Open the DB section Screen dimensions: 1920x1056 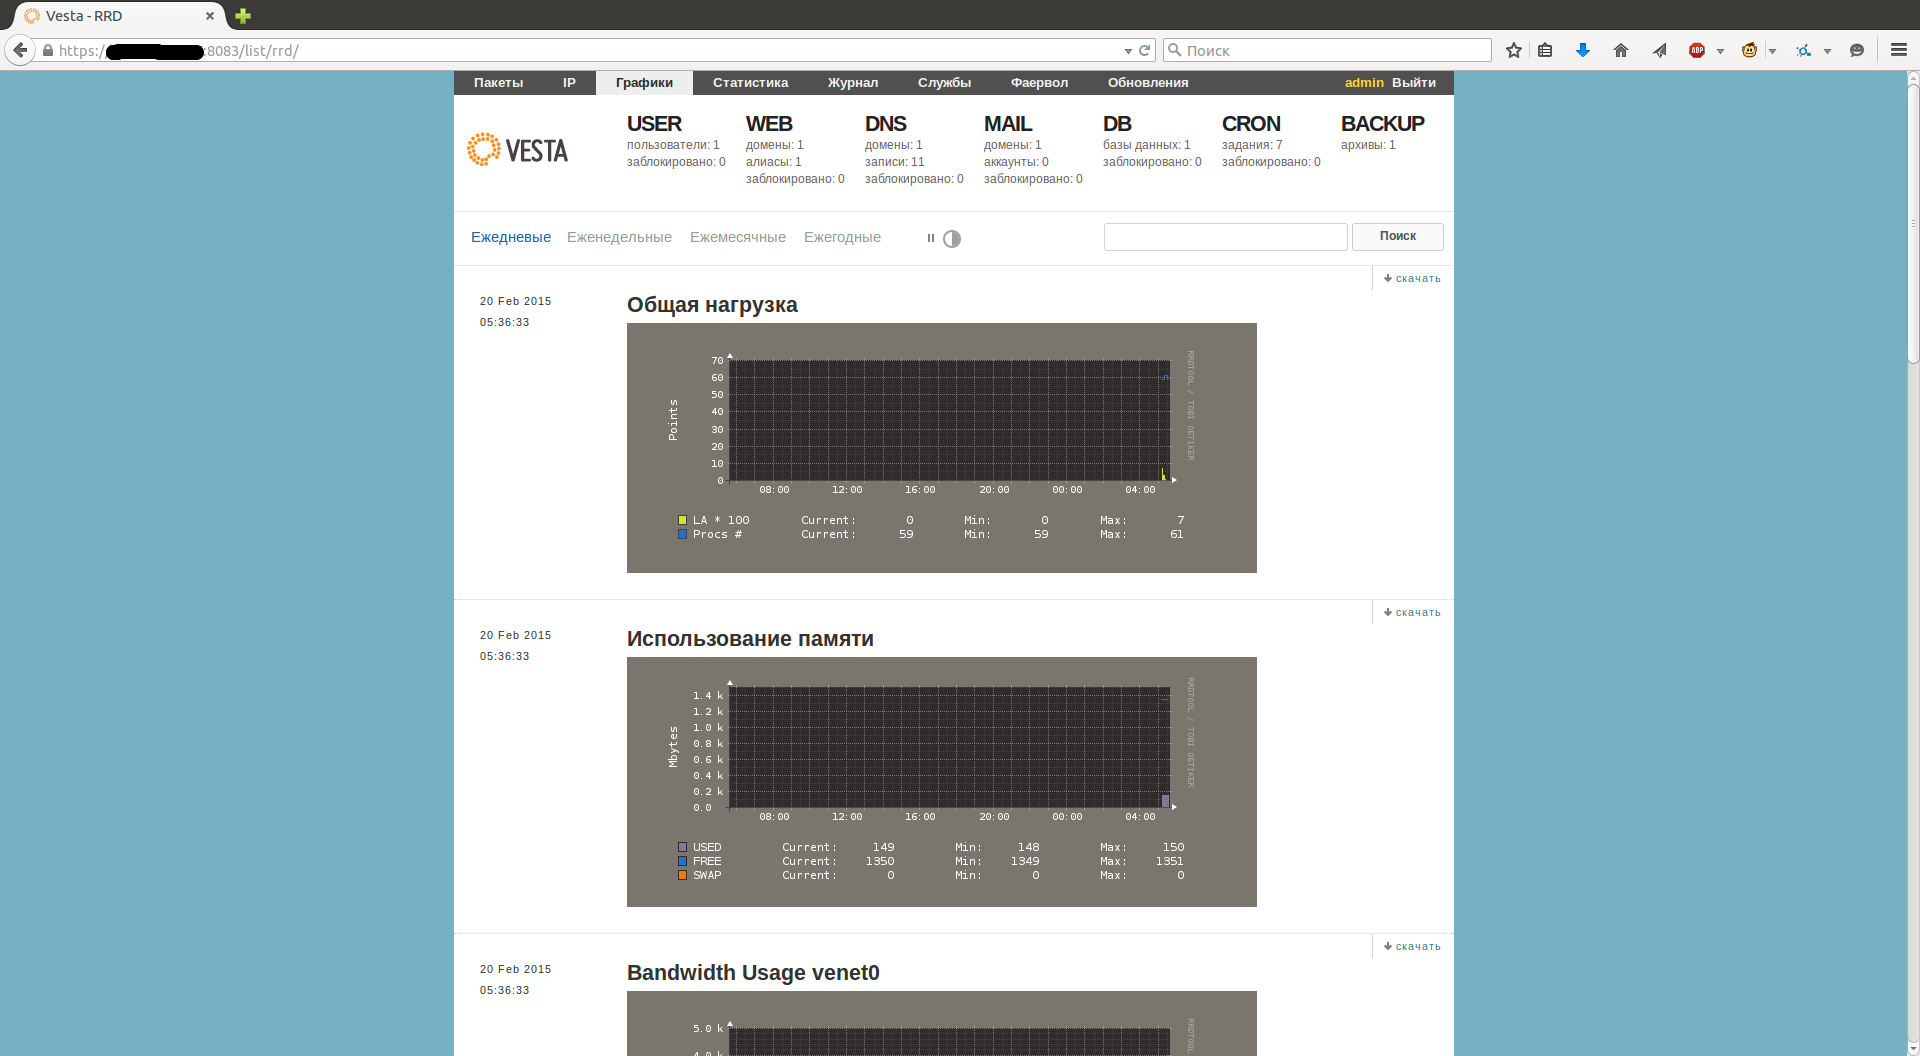(x=1117, y=124)
